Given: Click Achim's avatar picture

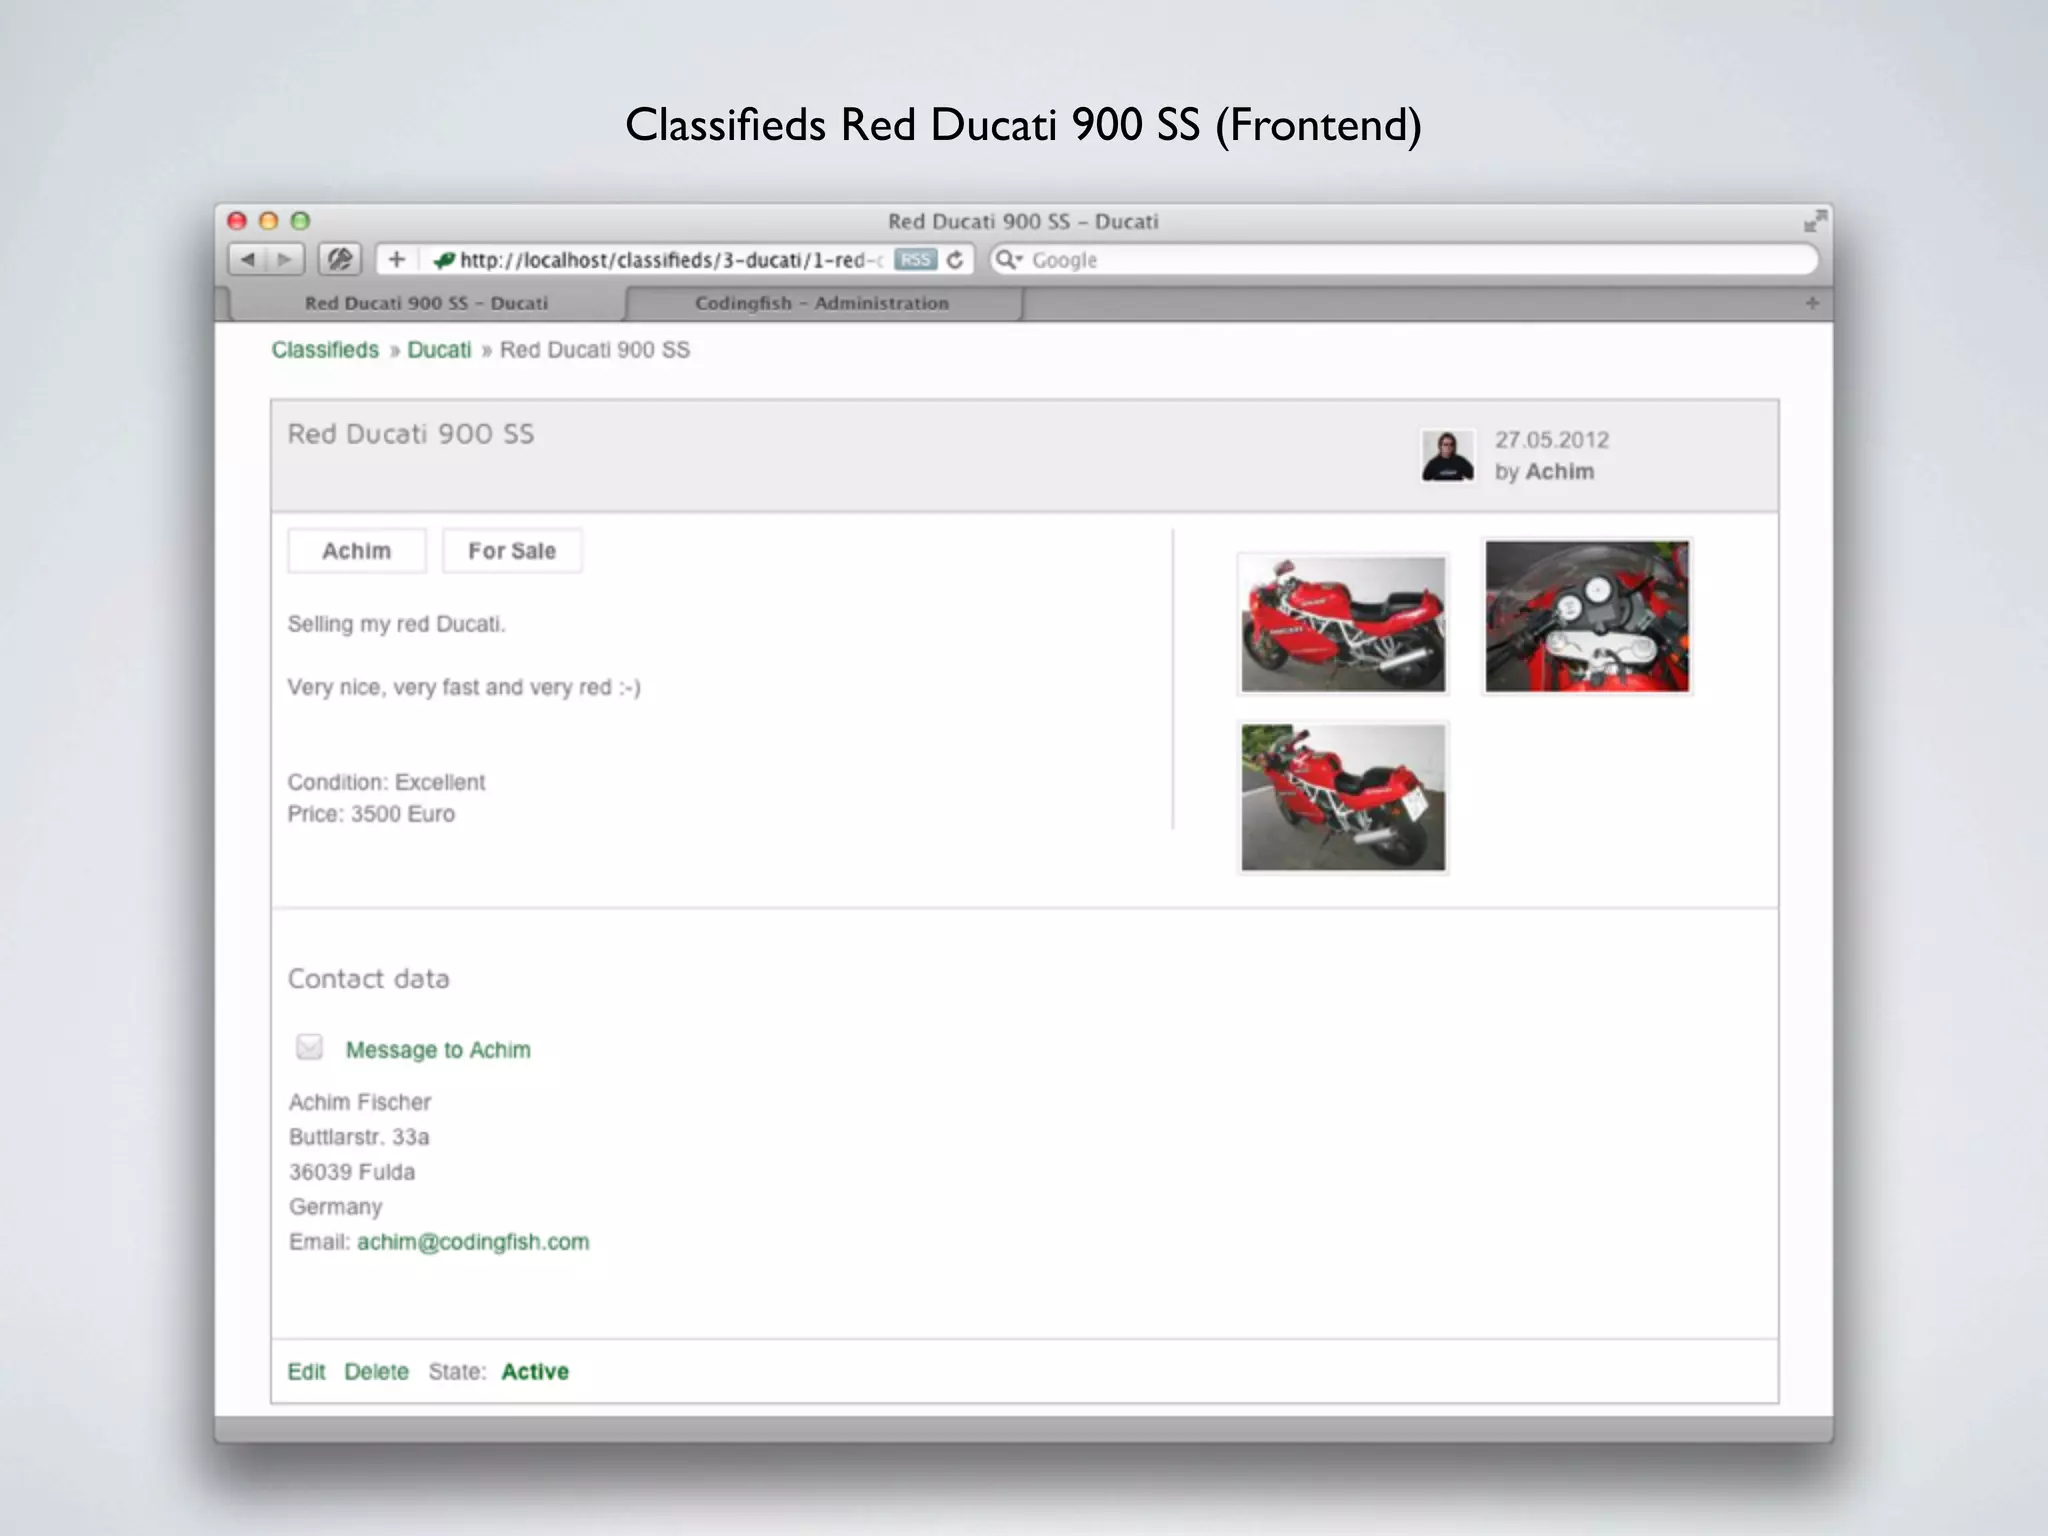Looking at the screenshot, I should click(1447, 456).
